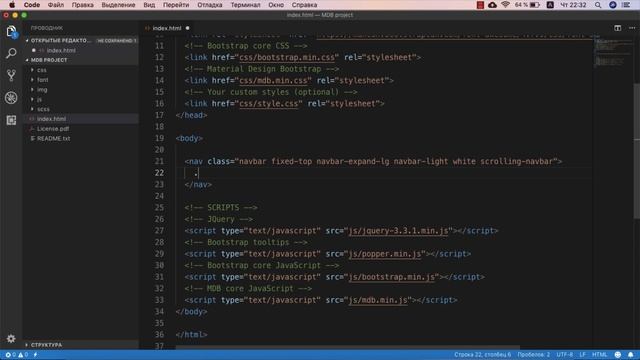The height and width of the screenshot is (360, 640).
Task: Click the nav class attribute text on line 21
Action: tap(384, 162)
